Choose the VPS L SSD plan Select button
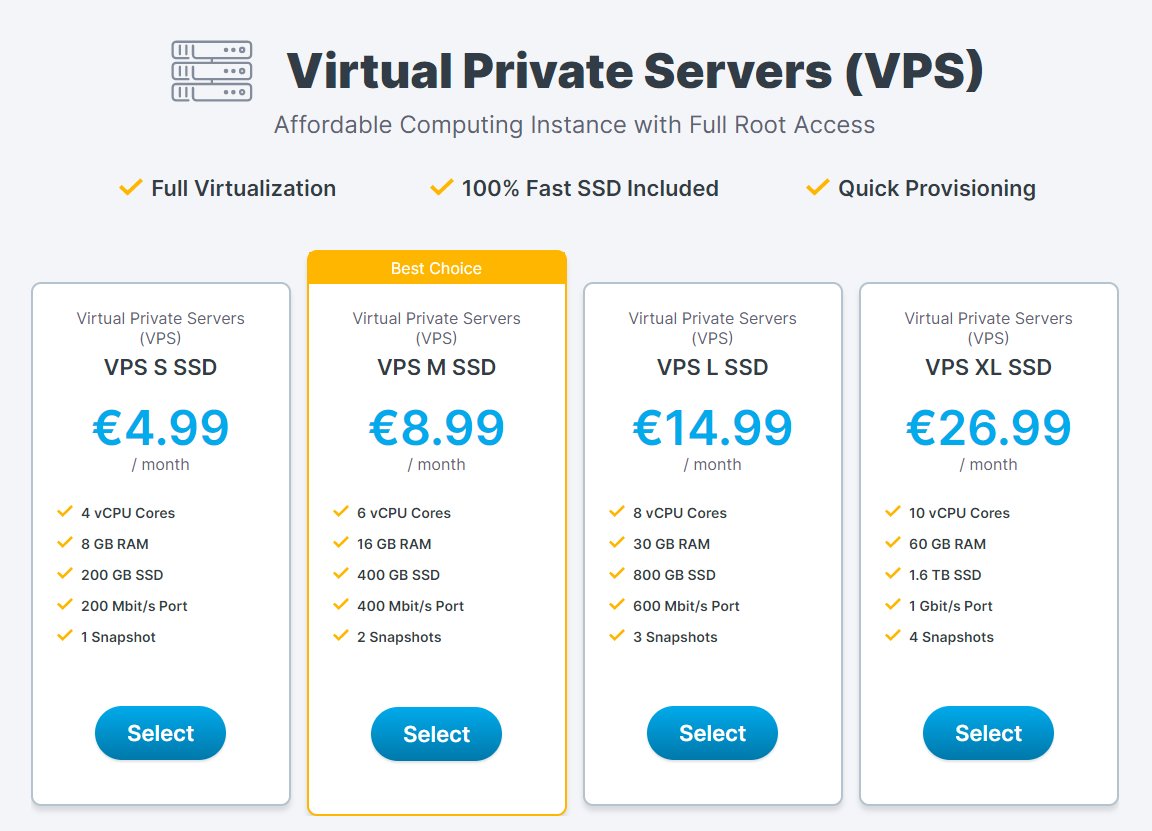The width and height of the screenshot is (1152, 831). coord(712,733)
